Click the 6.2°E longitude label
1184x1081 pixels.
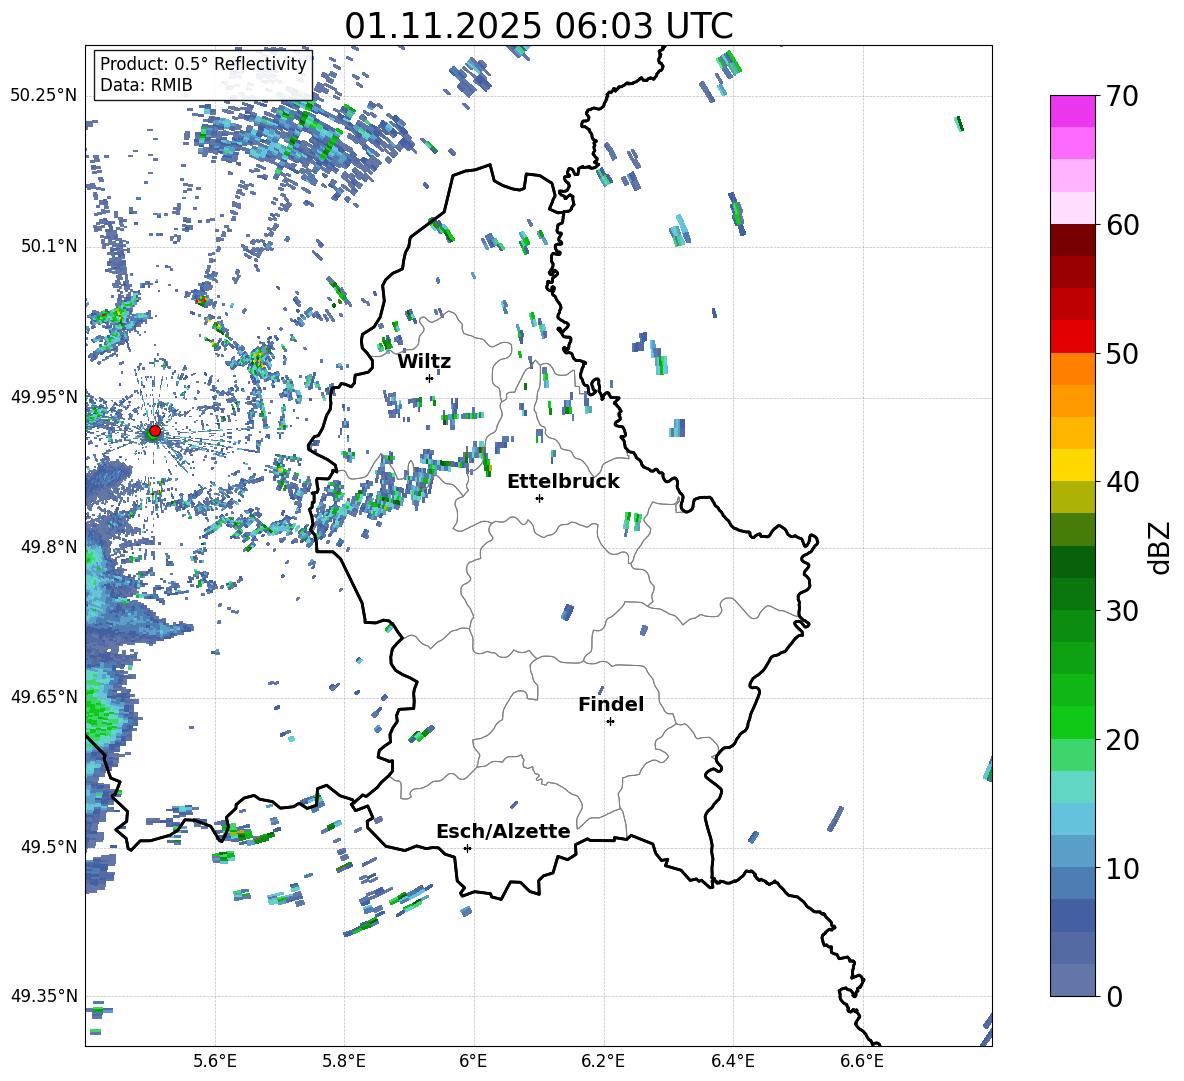pos(603,1061)
